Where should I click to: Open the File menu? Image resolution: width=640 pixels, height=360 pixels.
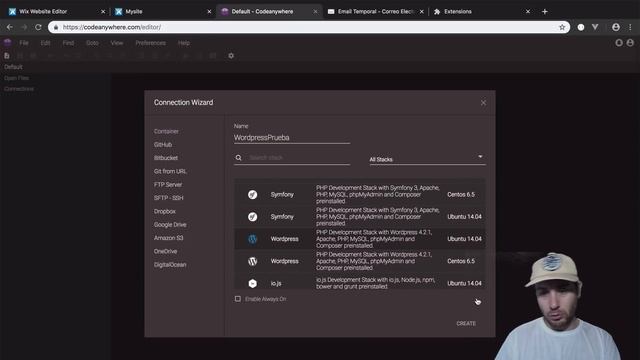[24, 43]
